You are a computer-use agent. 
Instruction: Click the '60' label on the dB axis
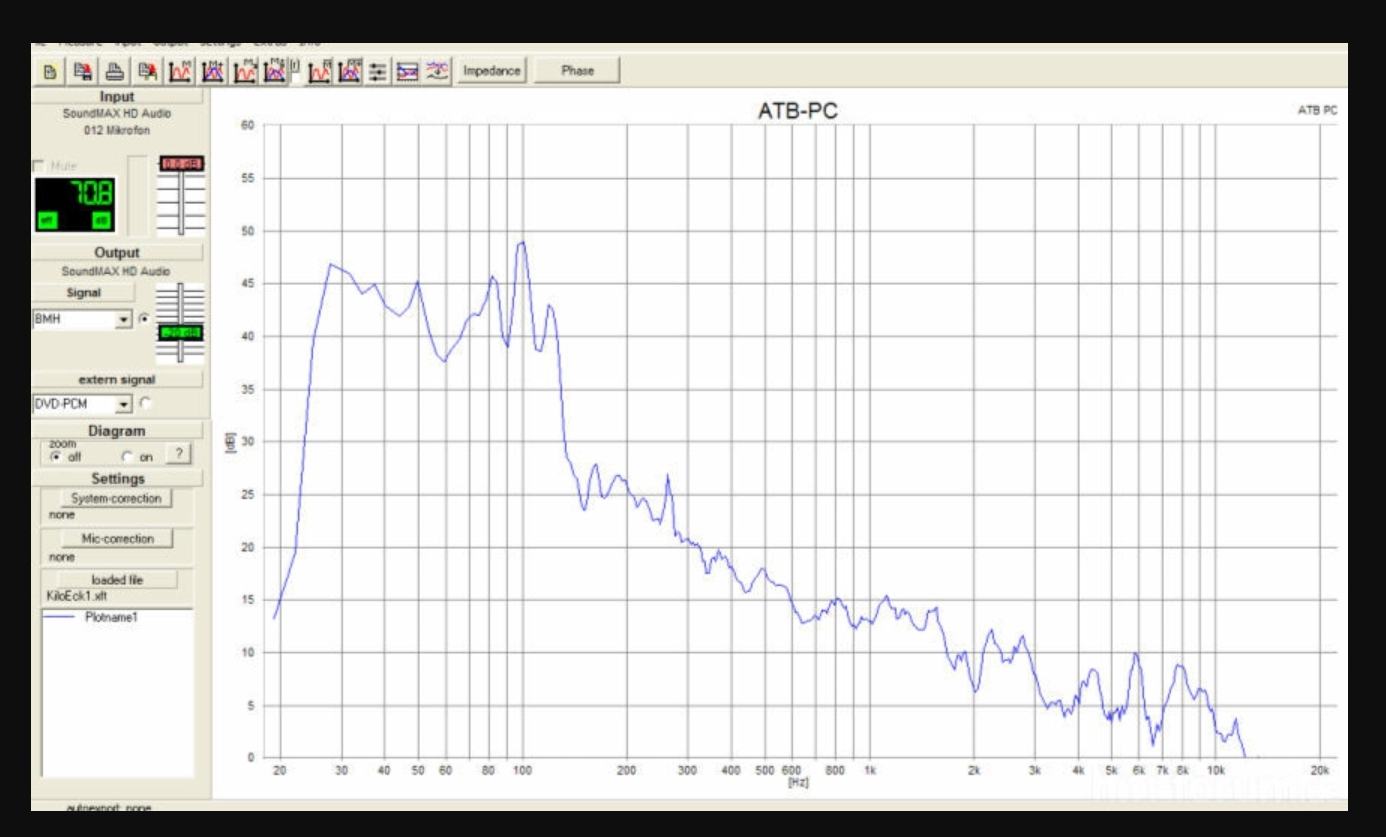pos(248,125)
